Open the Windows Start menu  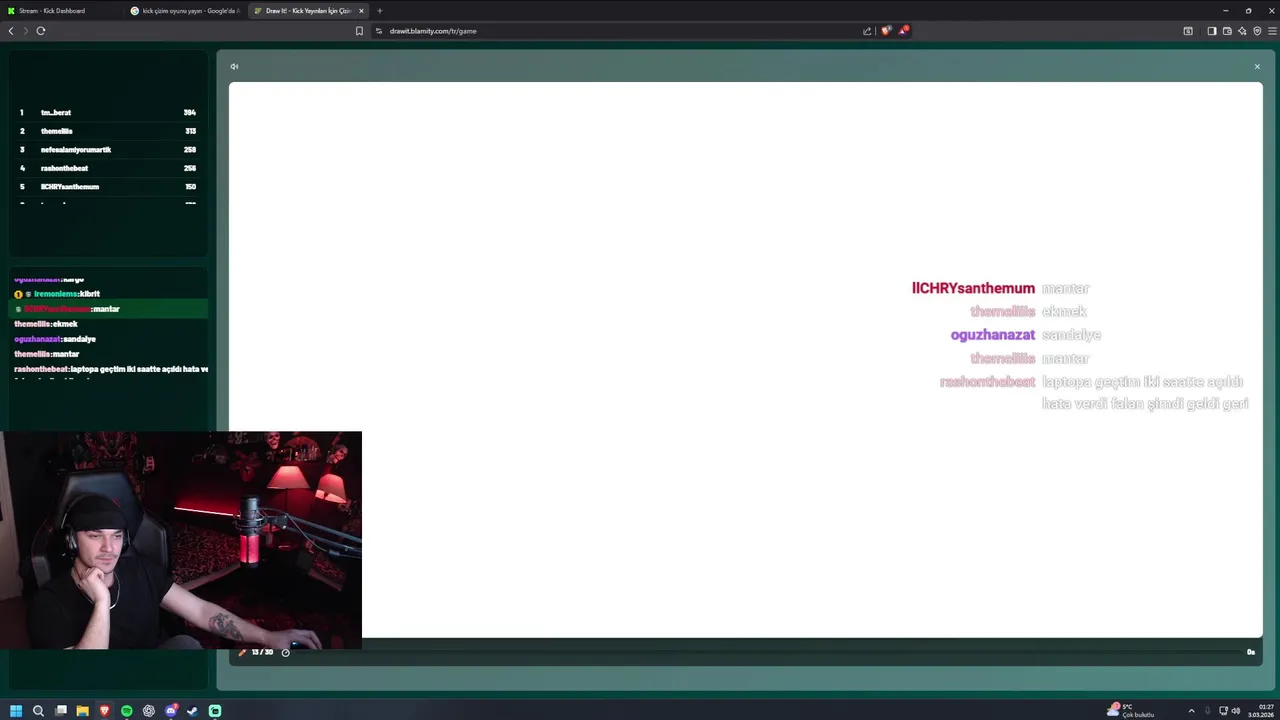point(16,711)
